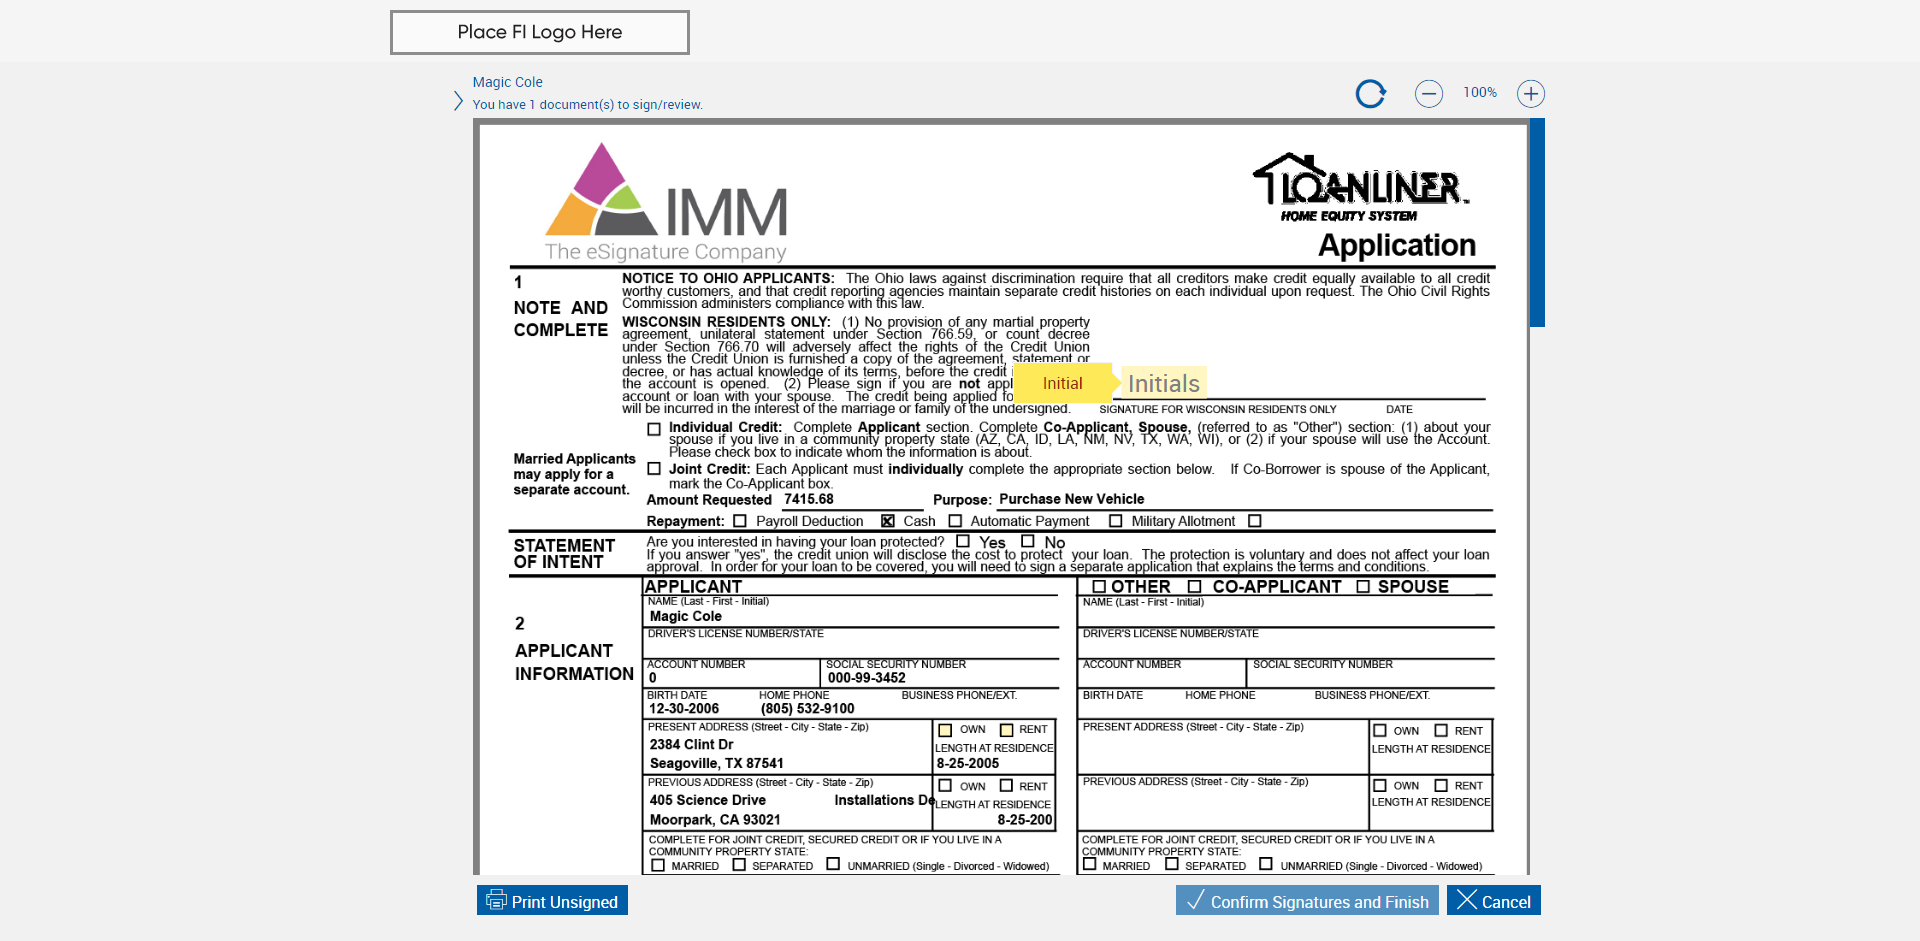Check OWN for applicant present address
Viewport: 1920px width, 941px height.
(x=945, y=730)
